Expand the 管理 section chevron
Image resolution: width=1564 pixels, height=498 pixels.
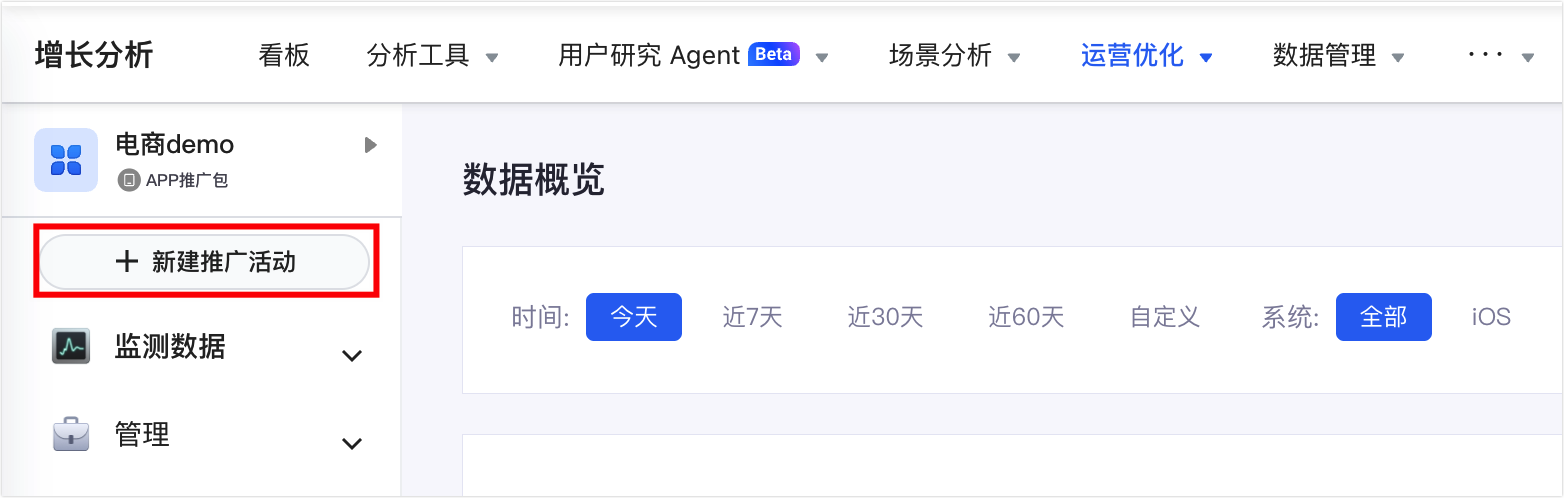(x=352, y=443)
